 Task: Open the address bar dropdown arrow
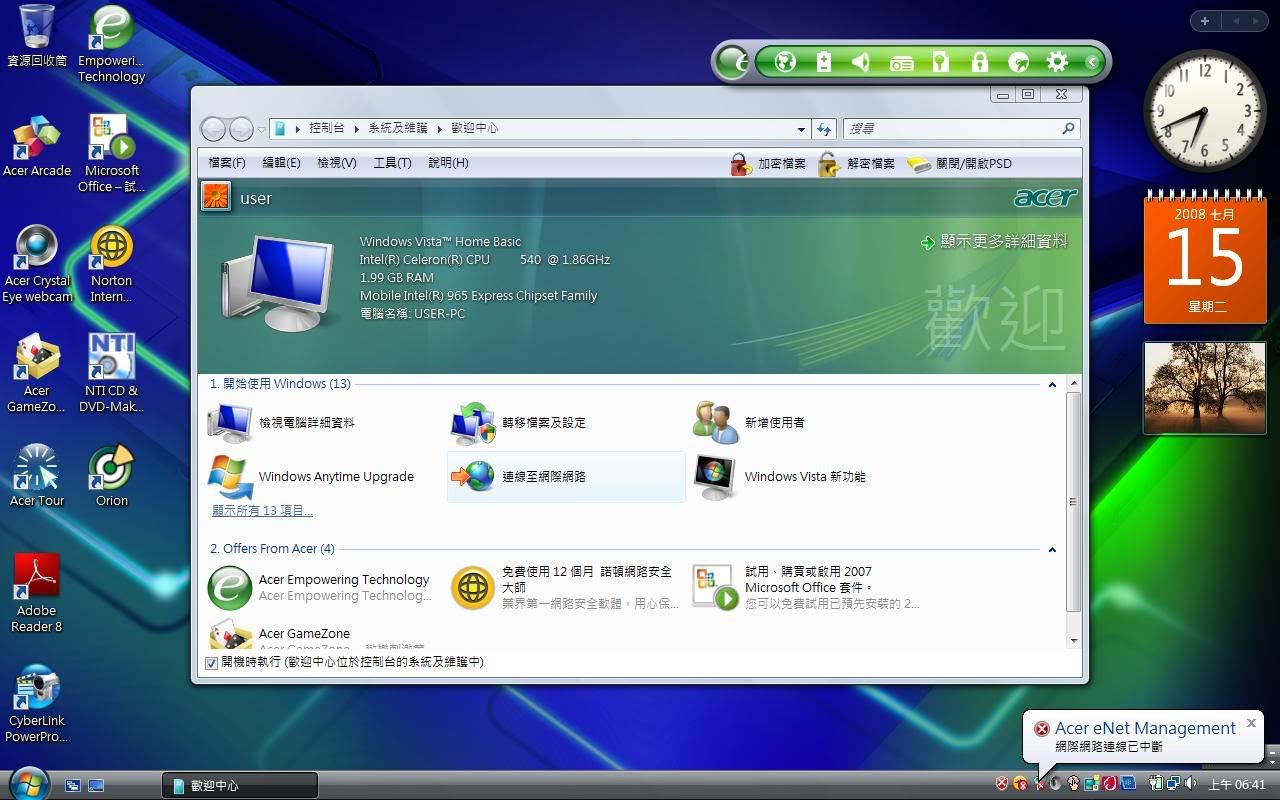801,129
